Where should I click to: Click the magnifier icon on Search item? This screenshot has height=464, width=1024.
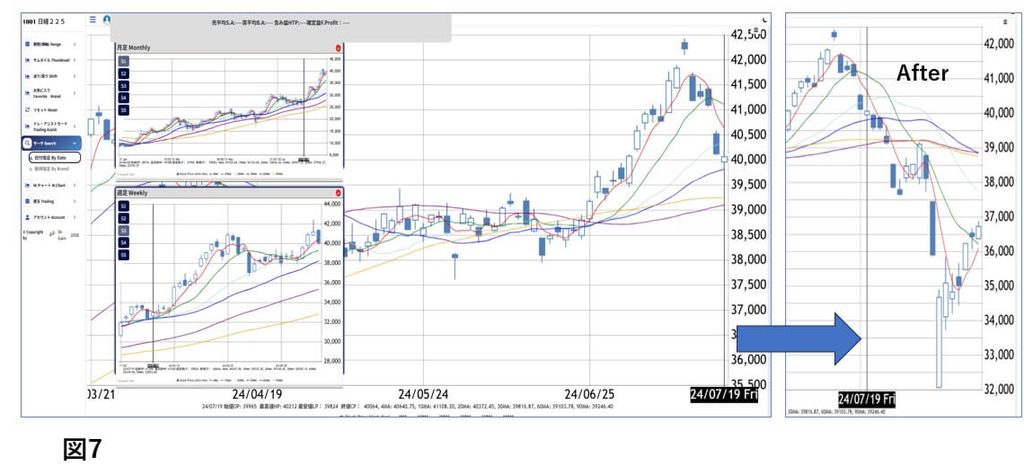pos(27,144)
